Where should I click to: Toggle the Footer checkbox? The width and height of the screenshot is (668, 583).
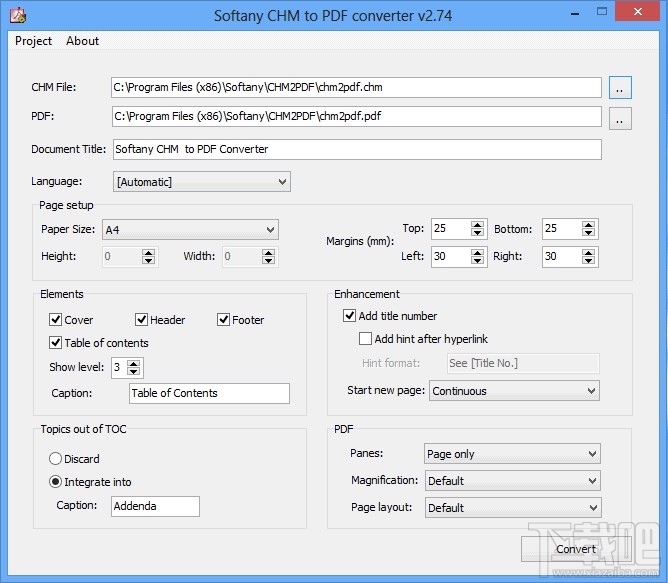(x=223, y=319)
